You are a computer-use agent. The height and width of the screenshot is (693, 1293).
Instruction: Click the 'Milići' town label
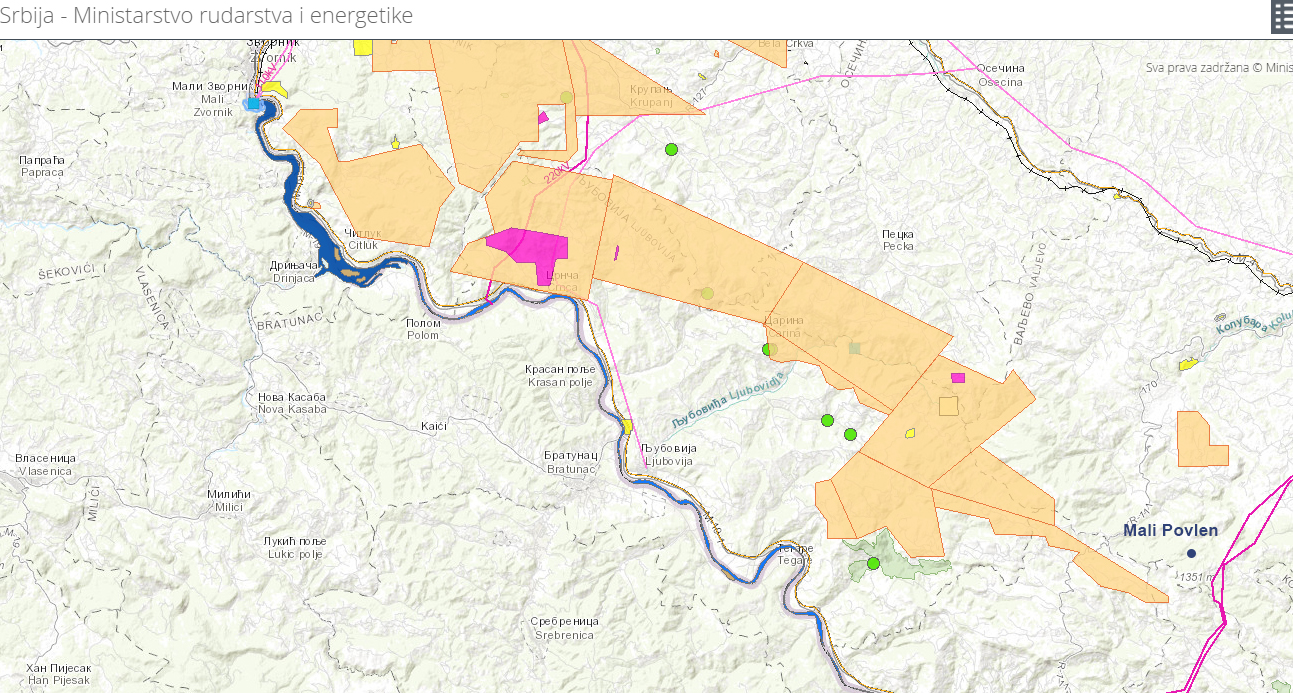click(x=228, y=501)
